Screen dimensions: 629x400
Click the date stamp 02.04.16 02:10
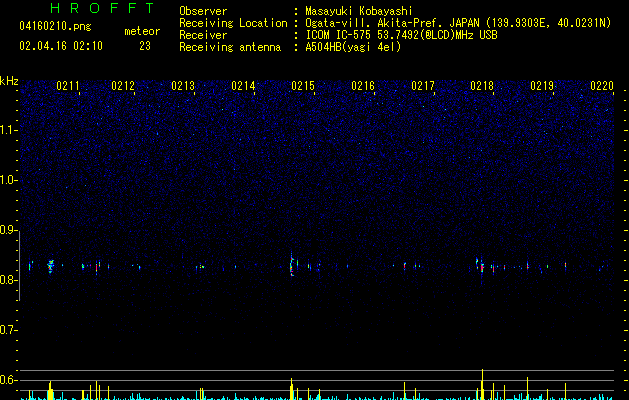[61, 46]
